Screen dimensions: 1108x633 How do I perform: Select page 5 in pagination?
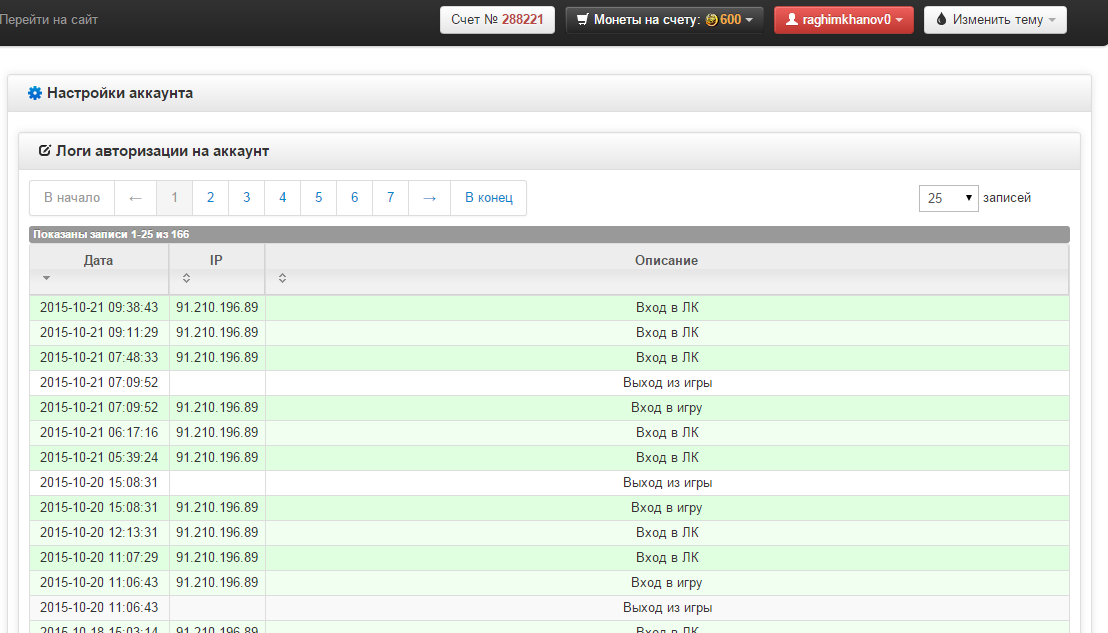[319, 198]
